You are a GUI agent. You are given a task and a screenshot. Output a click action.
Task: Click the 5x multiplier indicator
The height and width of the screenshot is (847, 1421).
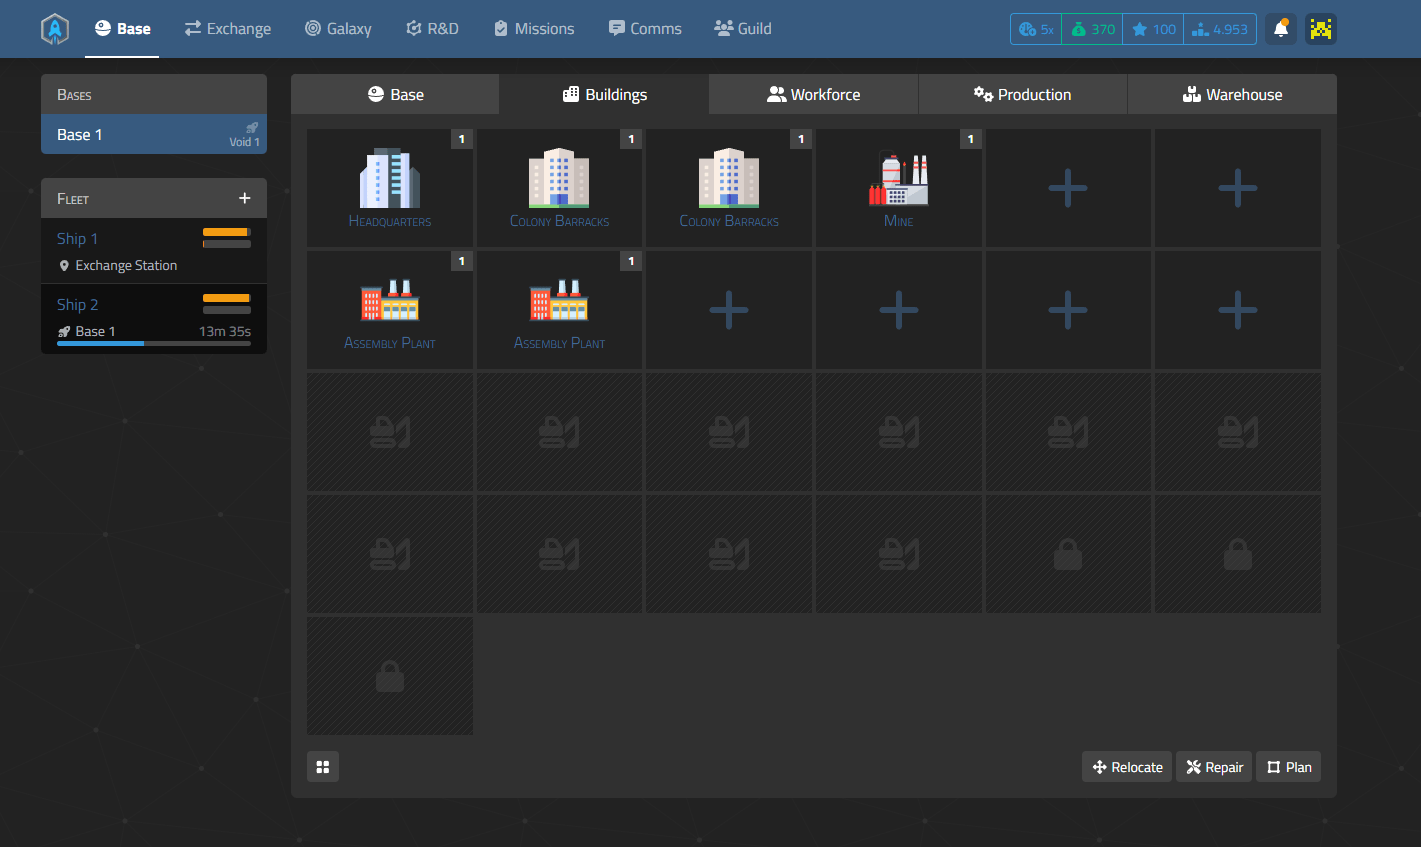[x=1036, y=29]
